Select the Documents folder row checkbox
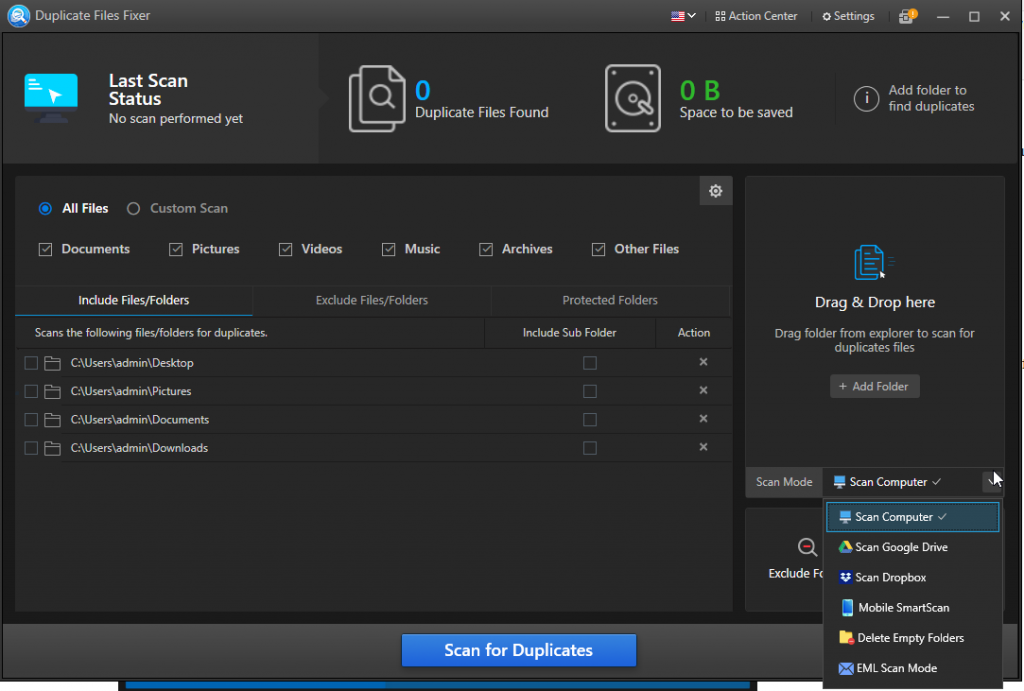 (31, 419)
